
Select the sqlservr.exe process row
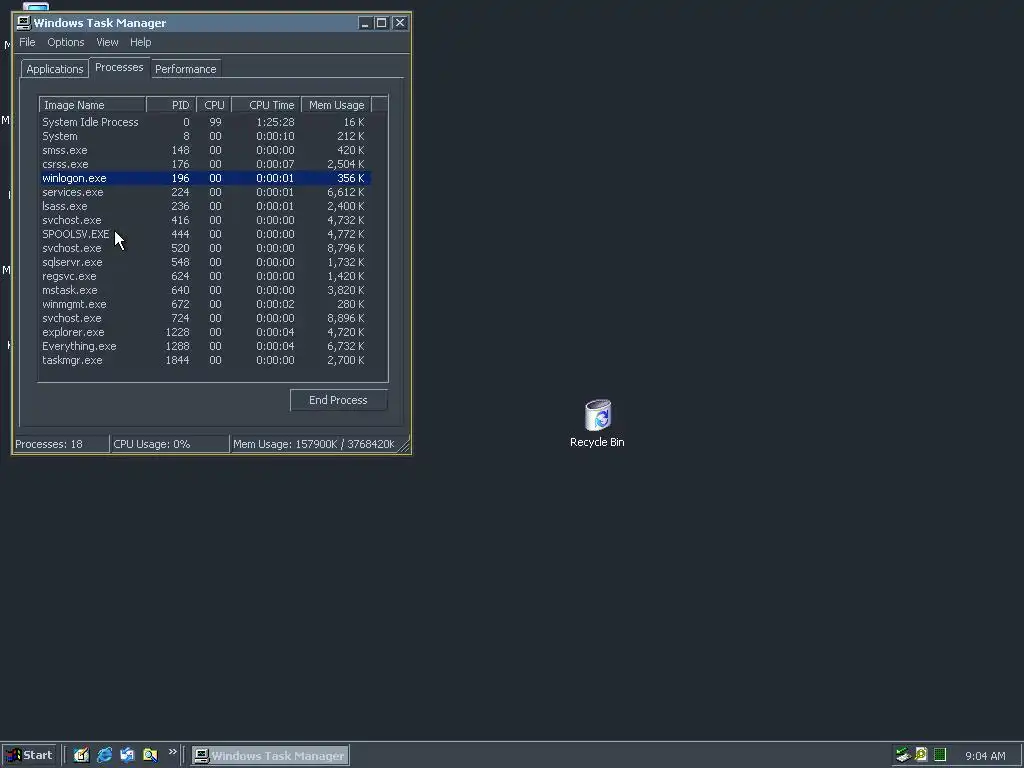205,263
